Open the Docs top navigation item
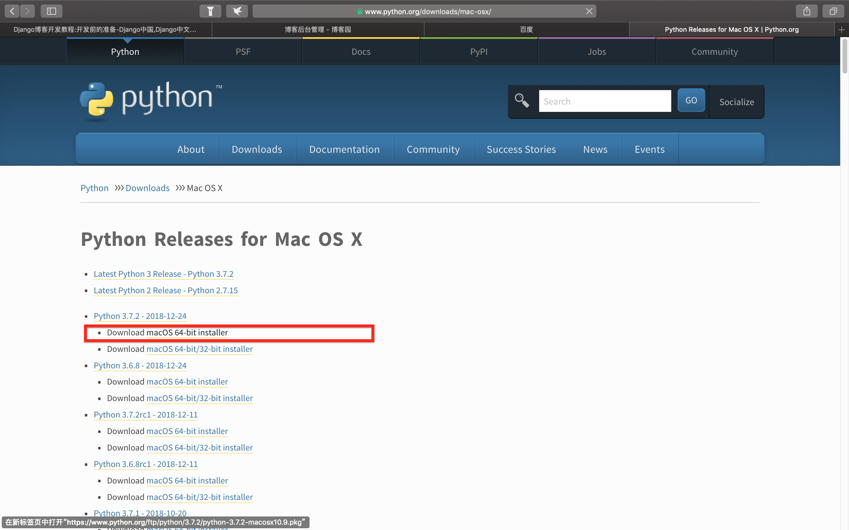 361,51
